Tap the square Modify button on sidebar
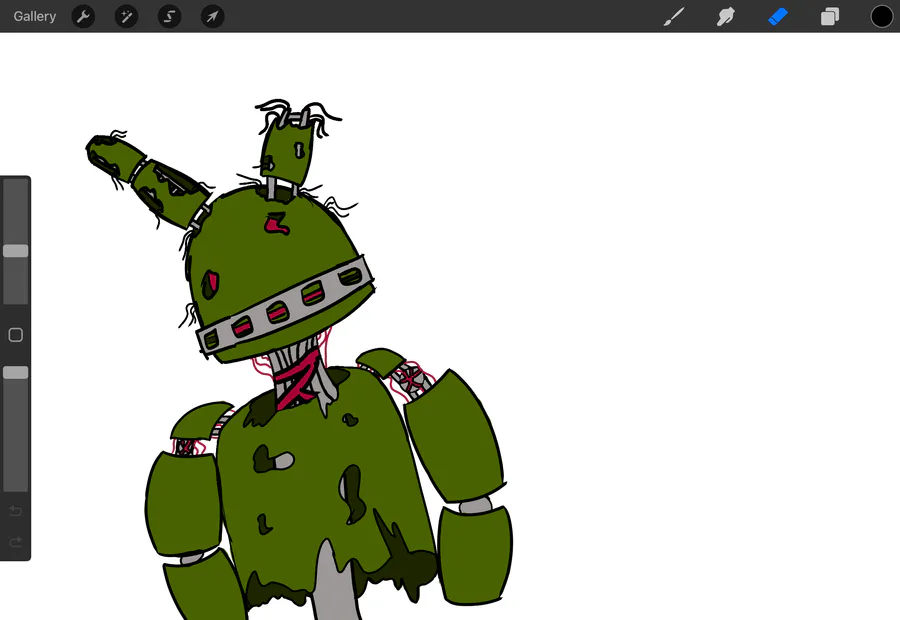Screen dimensions: 900x620 click(x=15, y=335)
